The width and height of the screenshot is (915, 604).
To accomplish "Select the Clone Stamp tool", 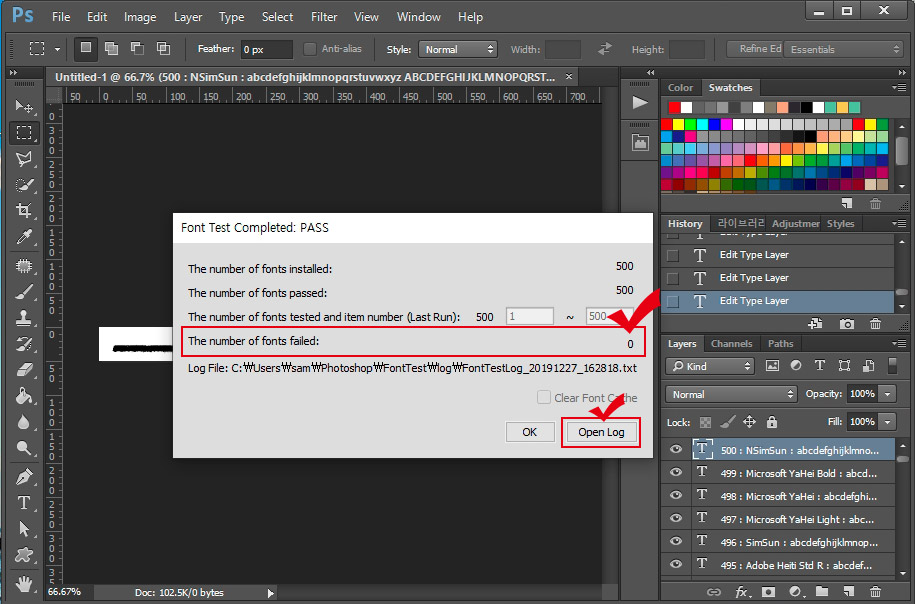I will [x=24, y=318].
